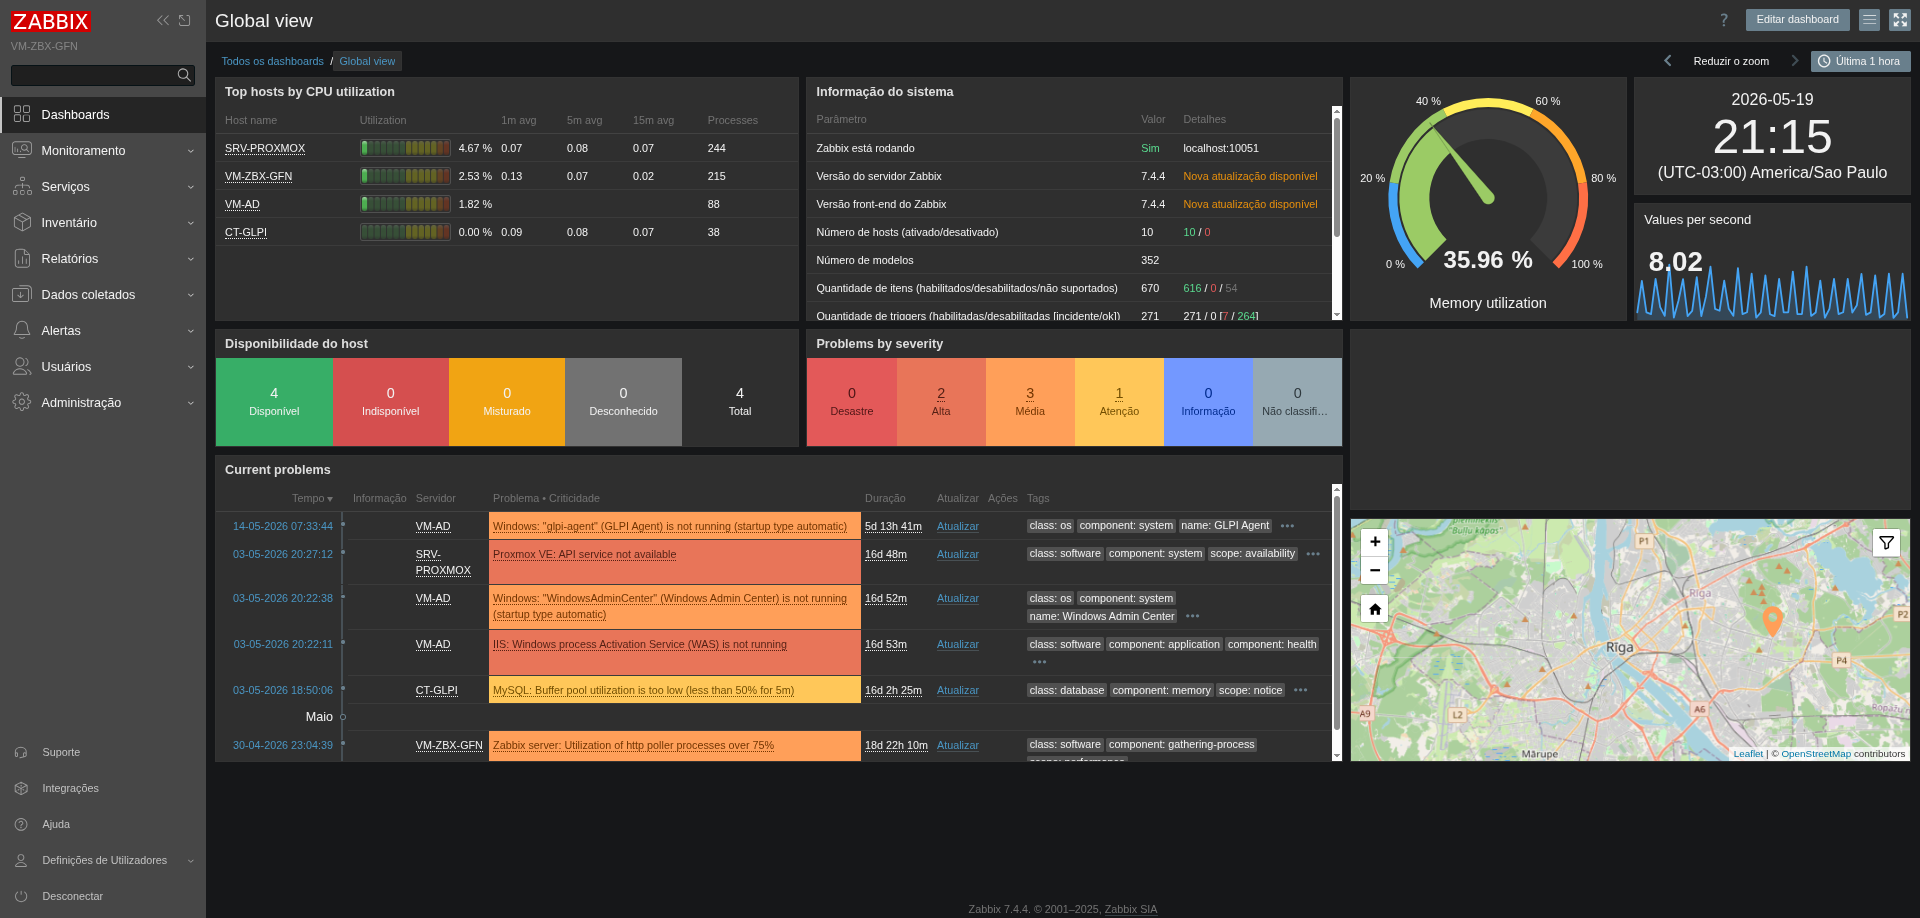Expand the Dados coletados menu chevron

coord(190,295)
